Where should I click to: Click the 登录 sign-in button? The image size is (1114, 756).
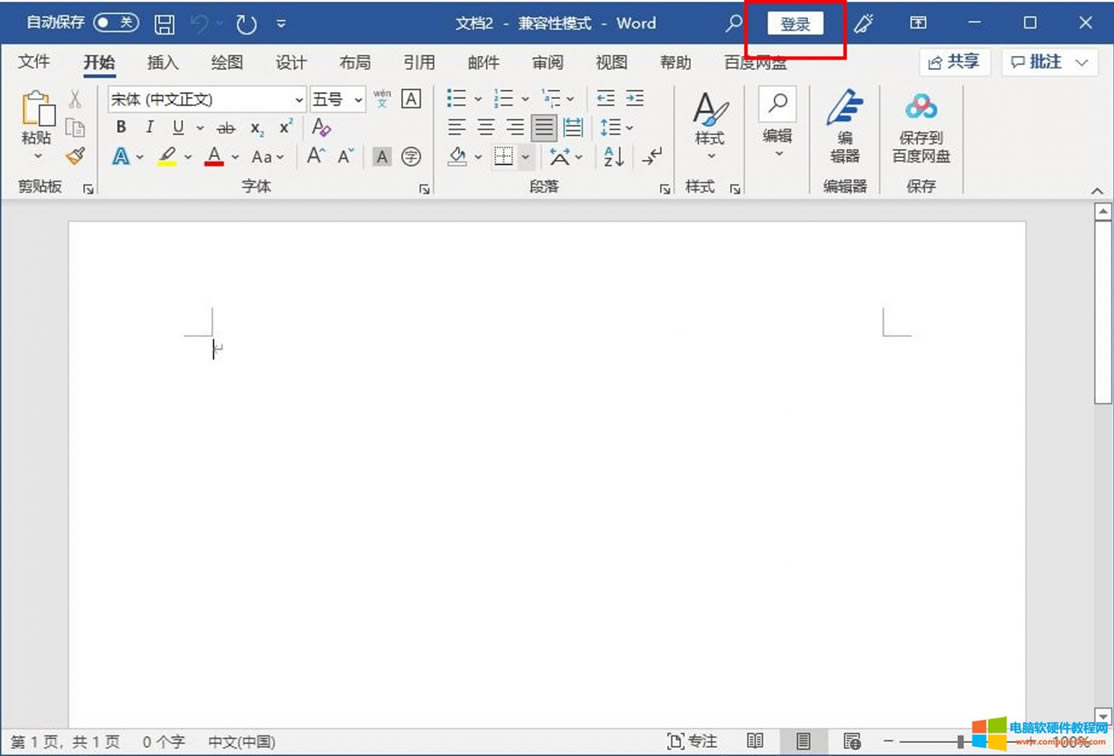[x=795, y=22]
